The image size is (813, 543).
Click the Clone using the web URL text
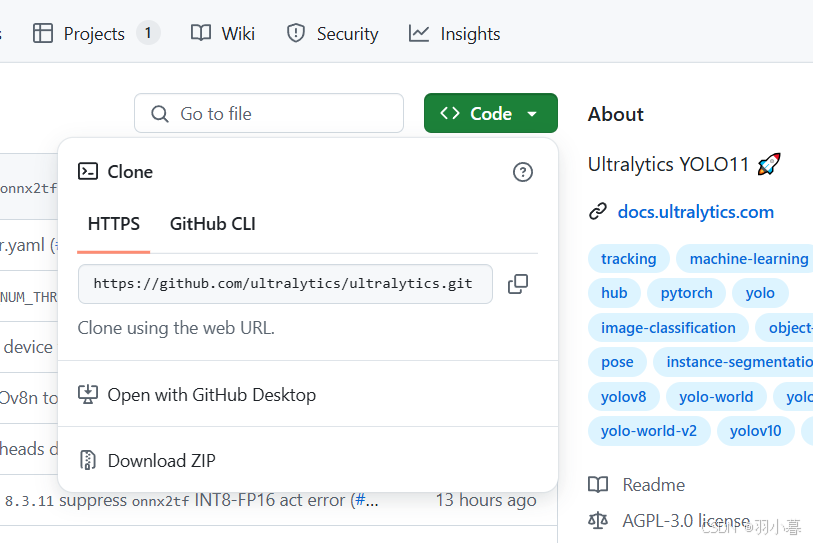coord(176,328)
